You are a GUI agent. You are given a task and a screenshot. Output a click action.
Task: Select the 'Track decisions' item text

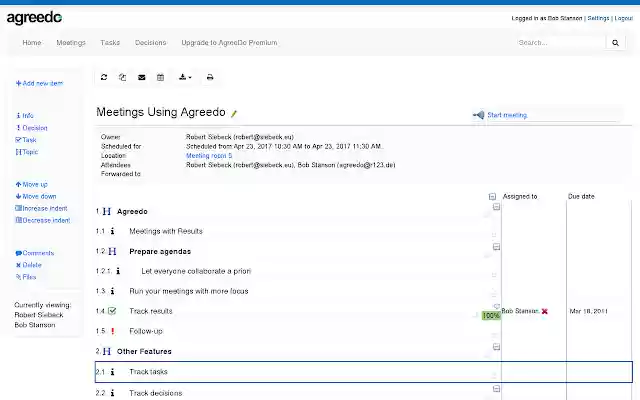(x=156, y=393)
